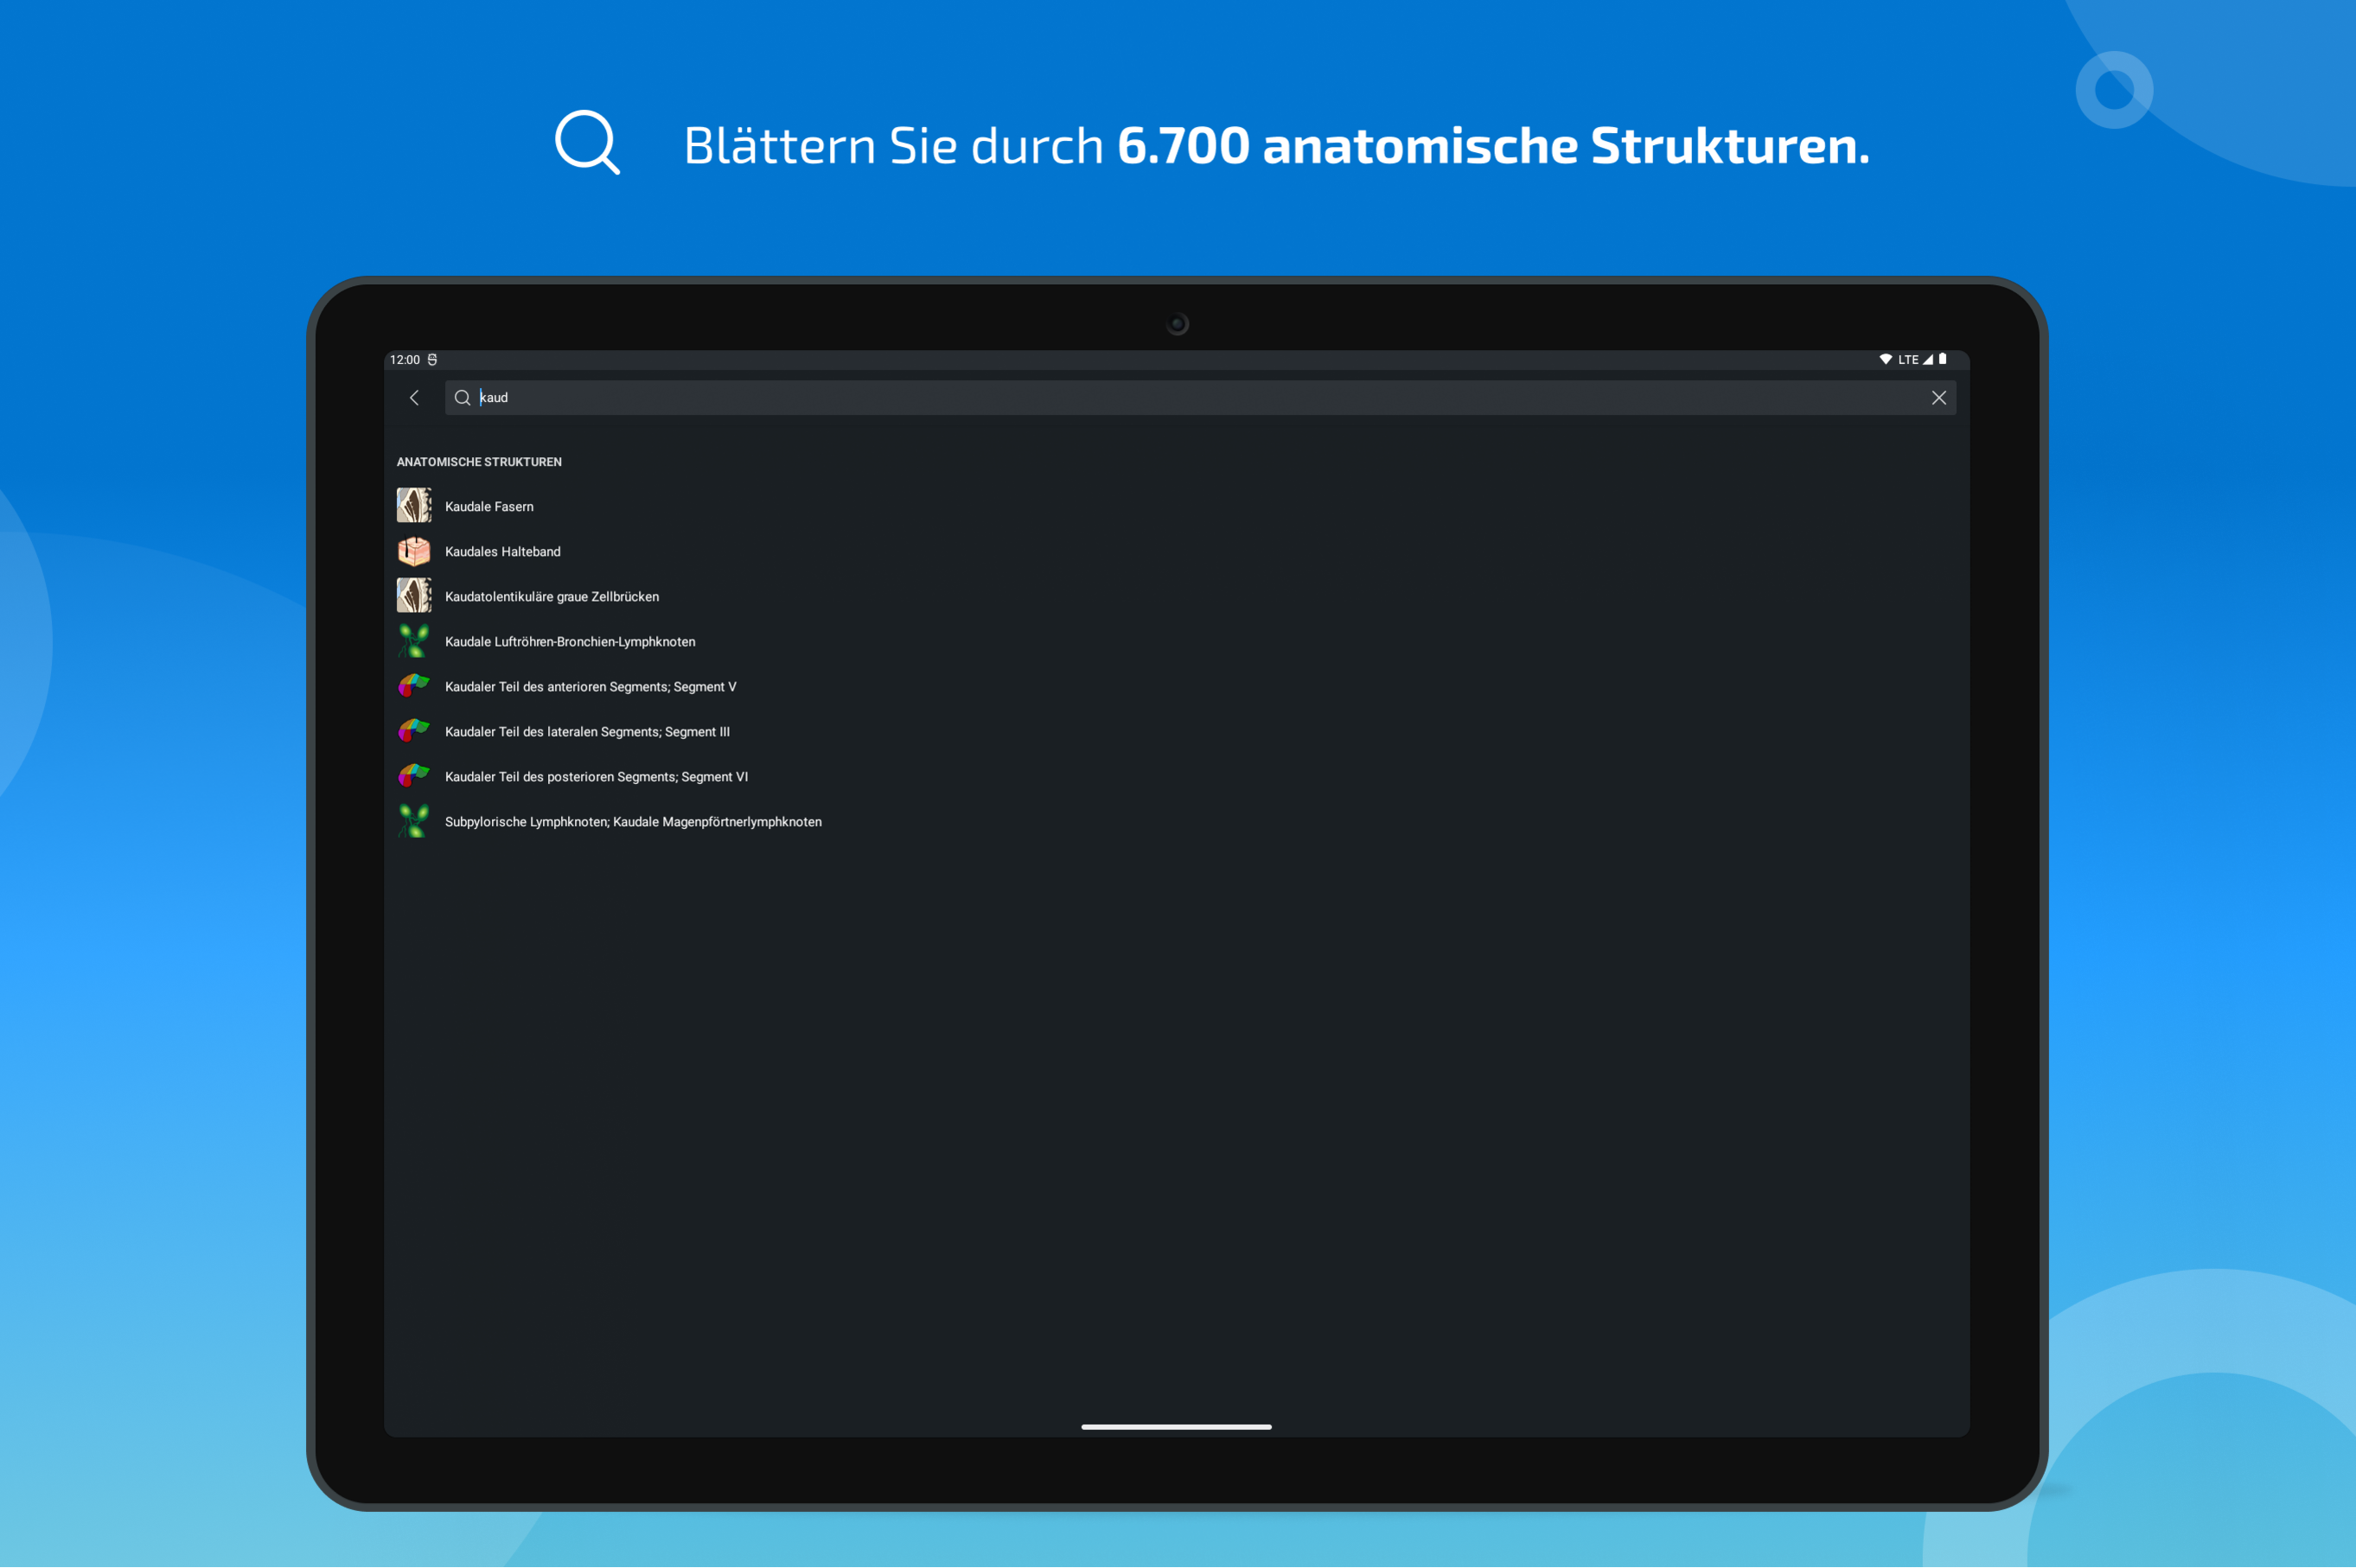This screenshot has width=2356, height=1568.
Task: Open the 'Kaudale Fasern' thumbnail icon
Action: click(414, 506)
